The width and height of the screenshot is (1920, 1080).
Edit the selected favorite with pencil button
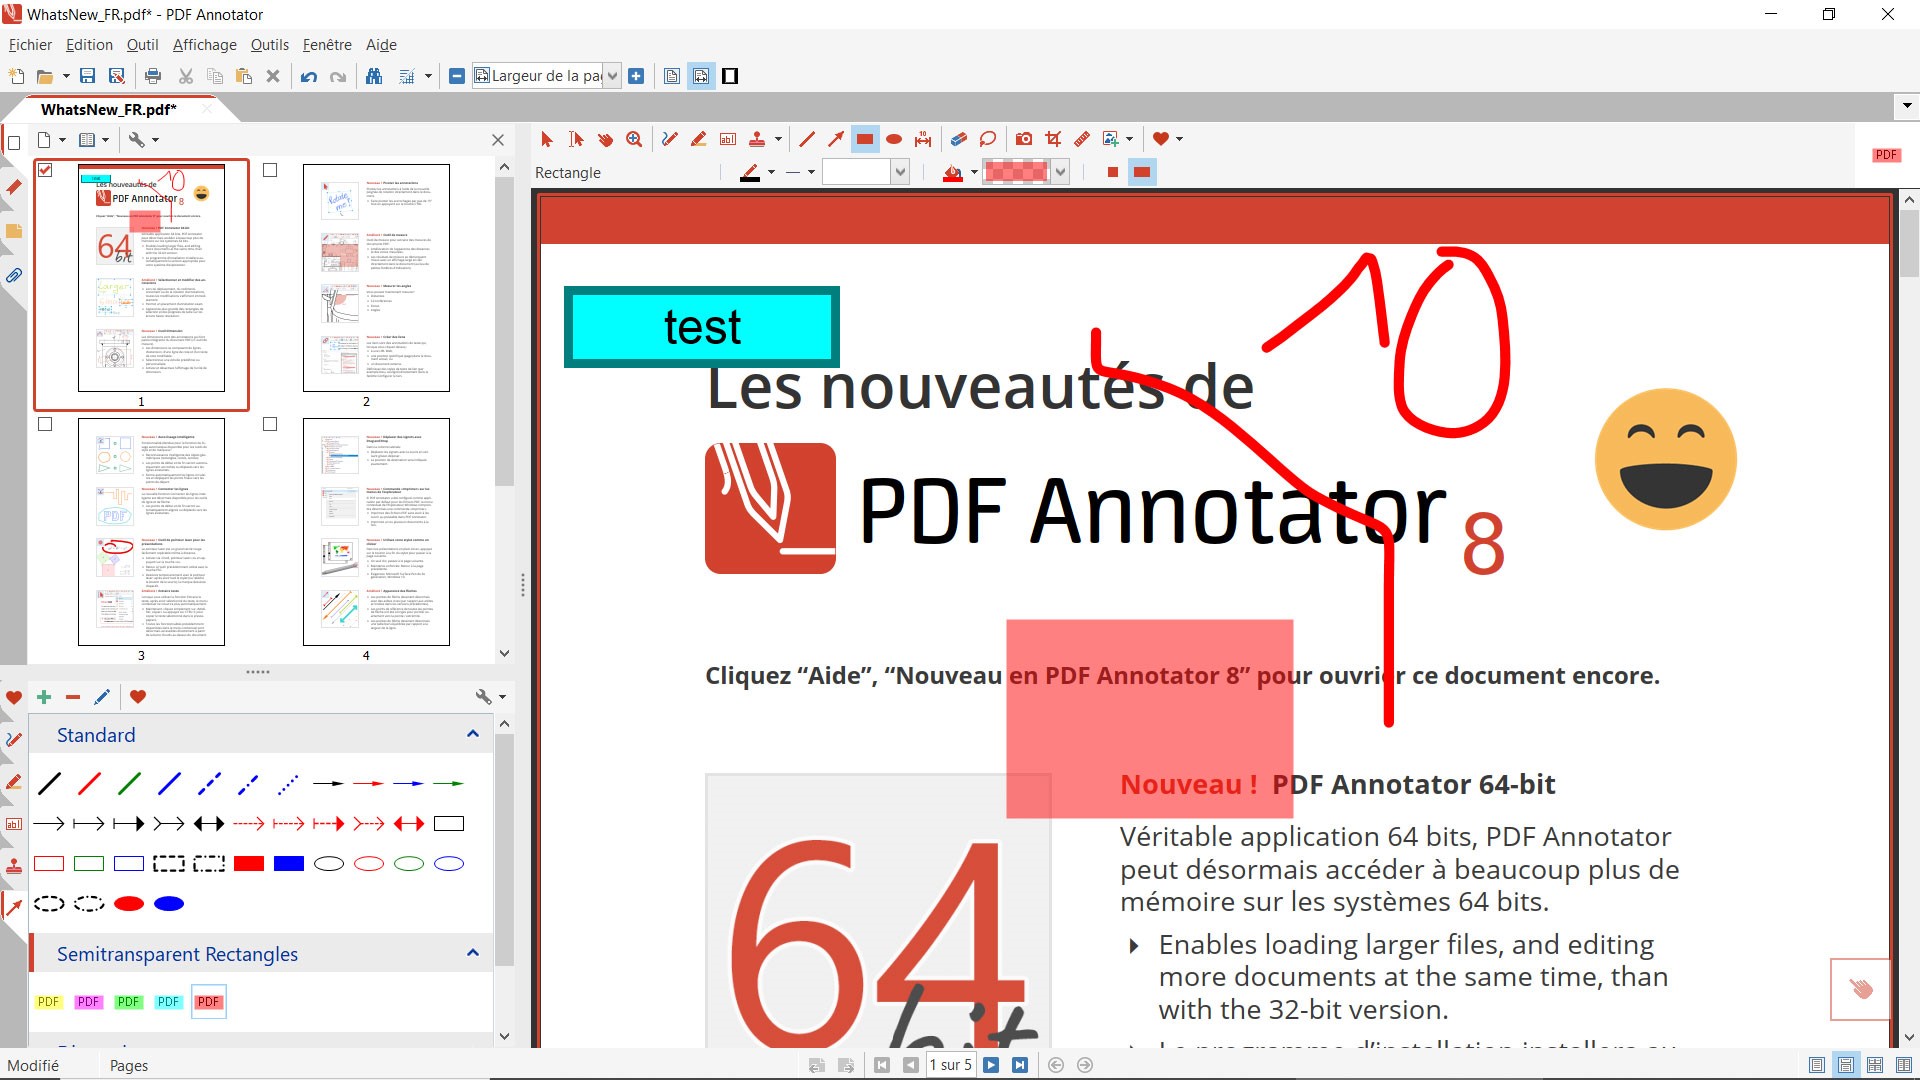(102, 697)
